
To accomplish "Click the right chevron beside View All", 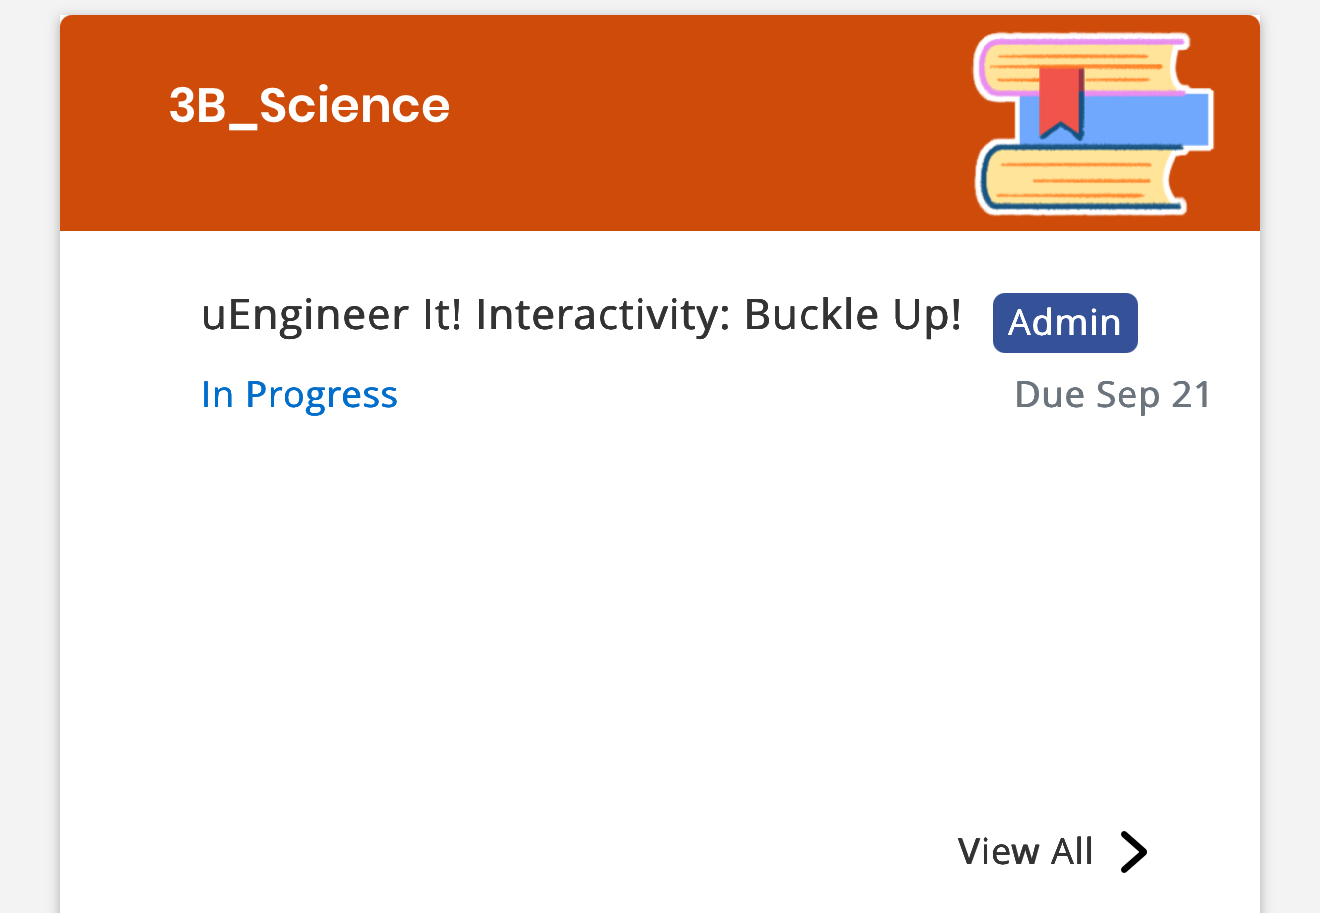I will (x=1133, y=852).
